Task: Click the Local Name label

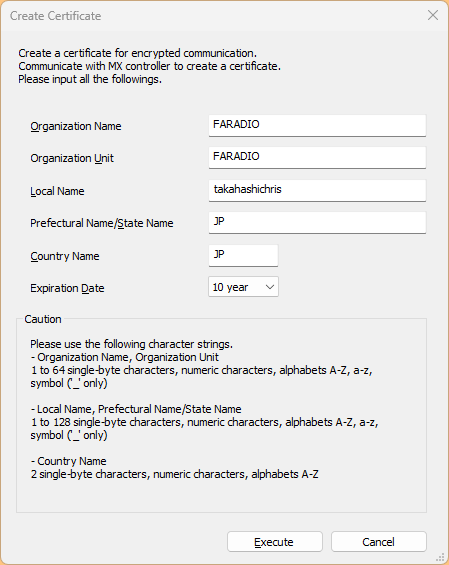Action: [x=57, y=191]
